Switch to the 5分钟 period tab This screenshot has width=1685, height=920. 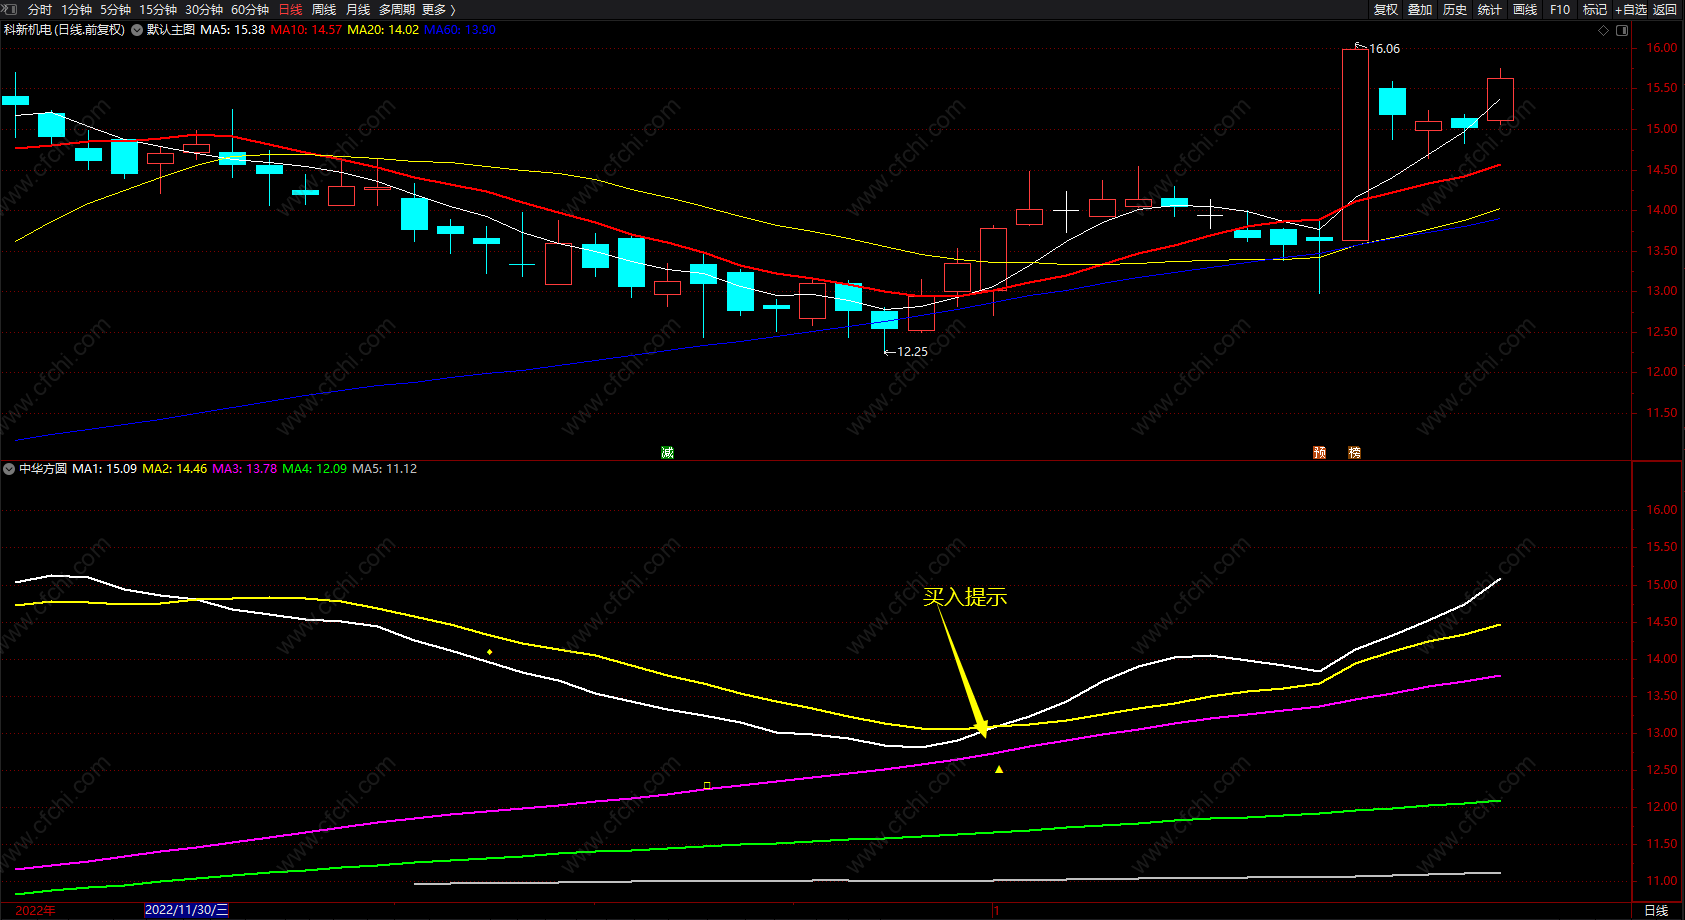coord(115,10)
